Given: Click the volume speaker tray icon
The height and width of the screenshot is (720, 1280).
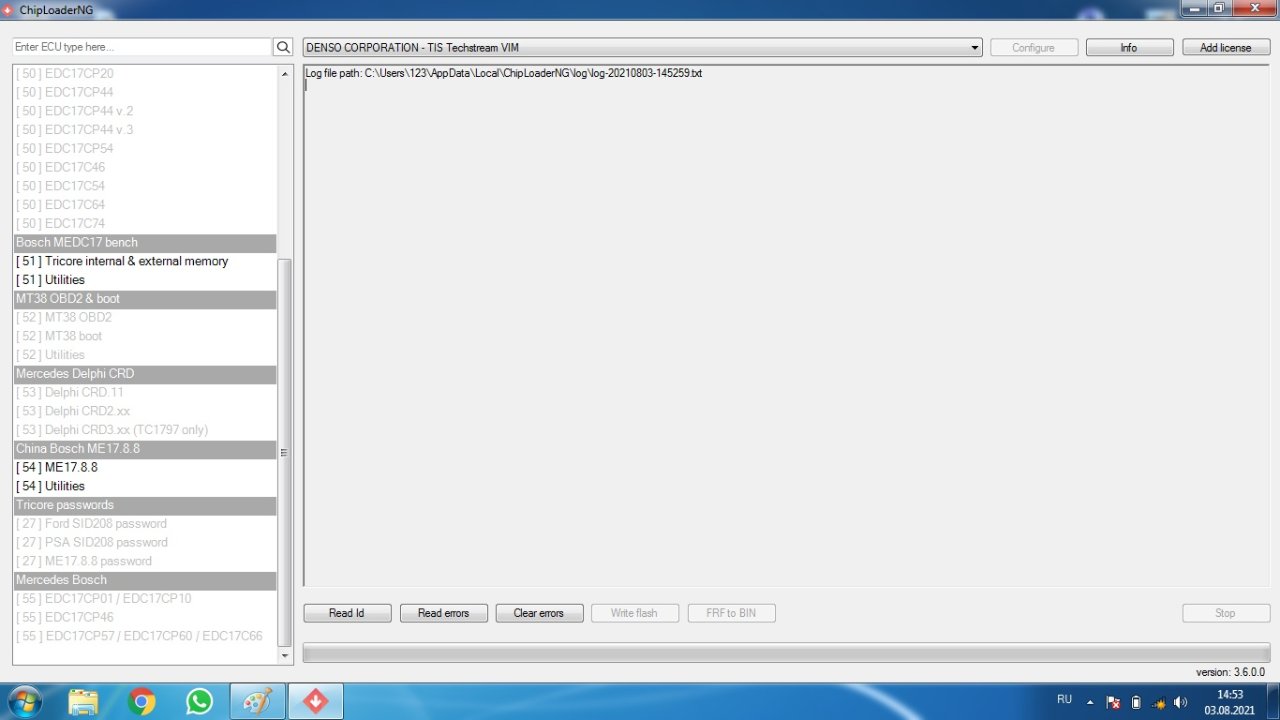Looking at the screenshot, I should [x=1181, y=702].
